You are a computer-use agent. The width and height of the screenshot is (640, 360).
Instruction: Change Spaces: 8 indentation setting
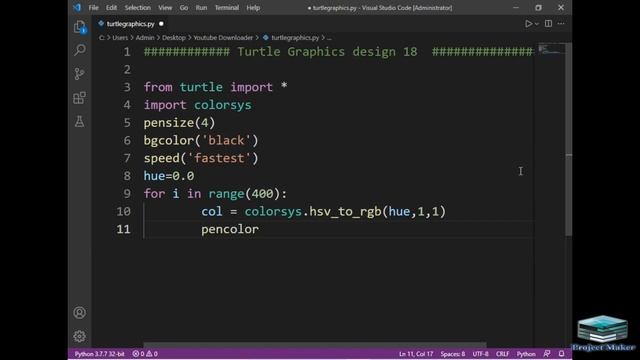click(x=453, y=354)
